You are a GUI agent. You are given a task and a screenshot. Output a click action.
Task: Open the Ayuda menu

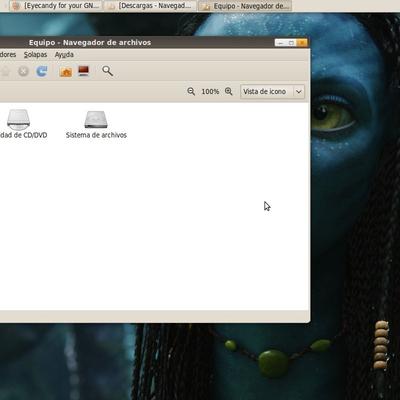tap(64, 55)
